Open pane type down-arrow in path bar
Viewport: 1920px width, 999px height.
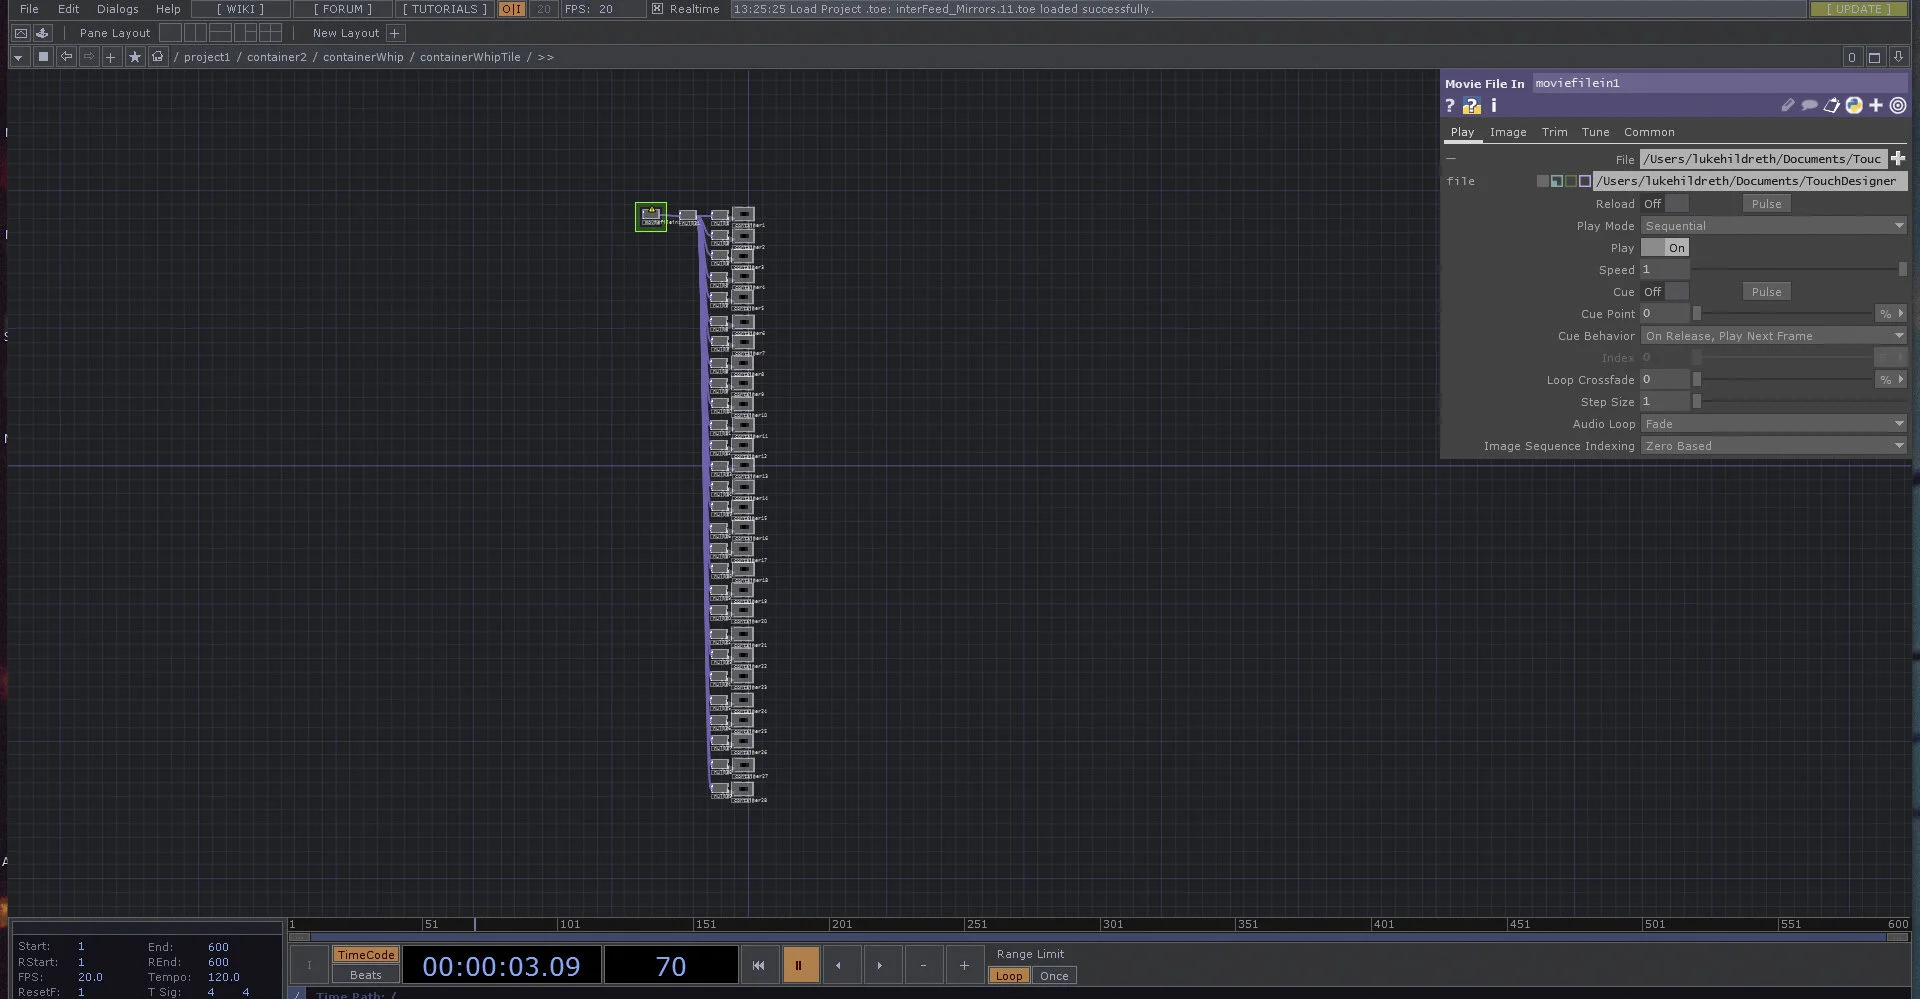click(x=18, y=57)
